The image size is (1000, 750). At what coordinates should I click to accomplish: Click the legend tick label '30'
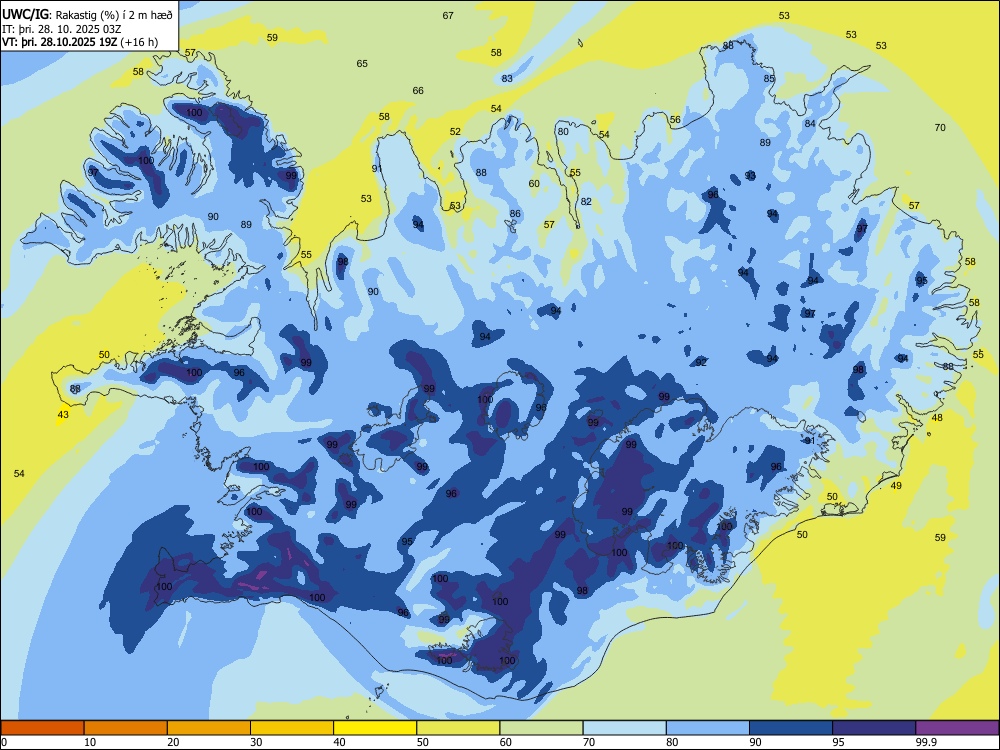[256, 742]
